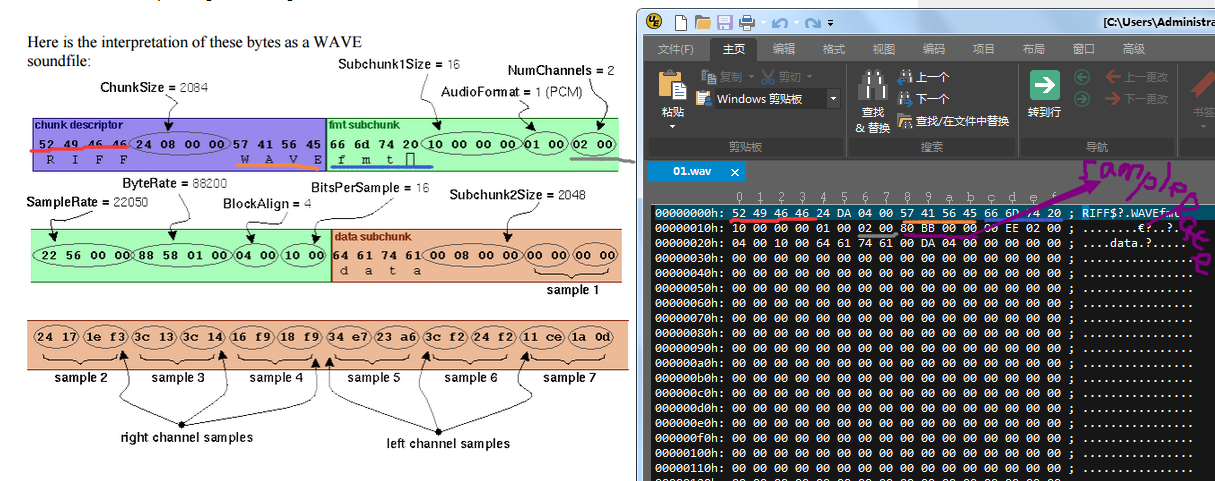Click the clipboard icon beside Windows 剪贴板
1215x481 pixels.
point(706,99)
